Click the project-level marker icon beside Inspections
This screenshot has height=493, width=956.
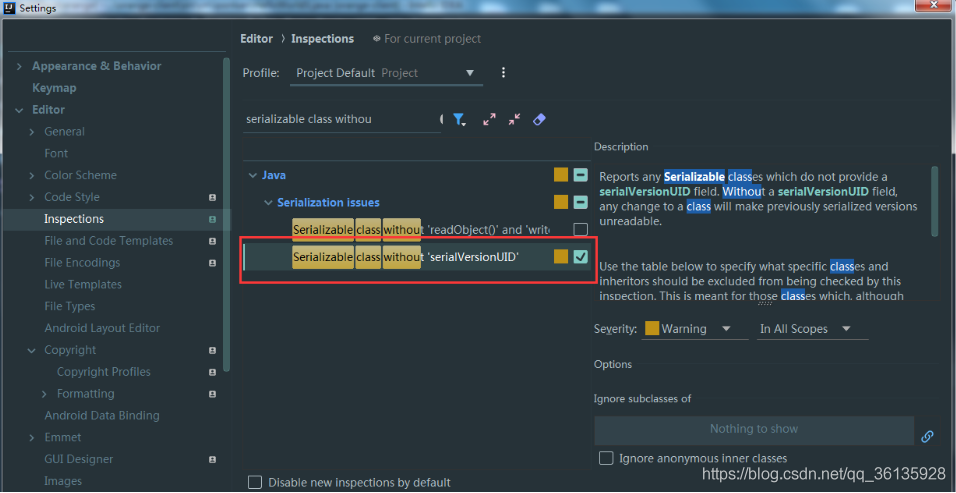pyautogui.click(x=212, y=219)
